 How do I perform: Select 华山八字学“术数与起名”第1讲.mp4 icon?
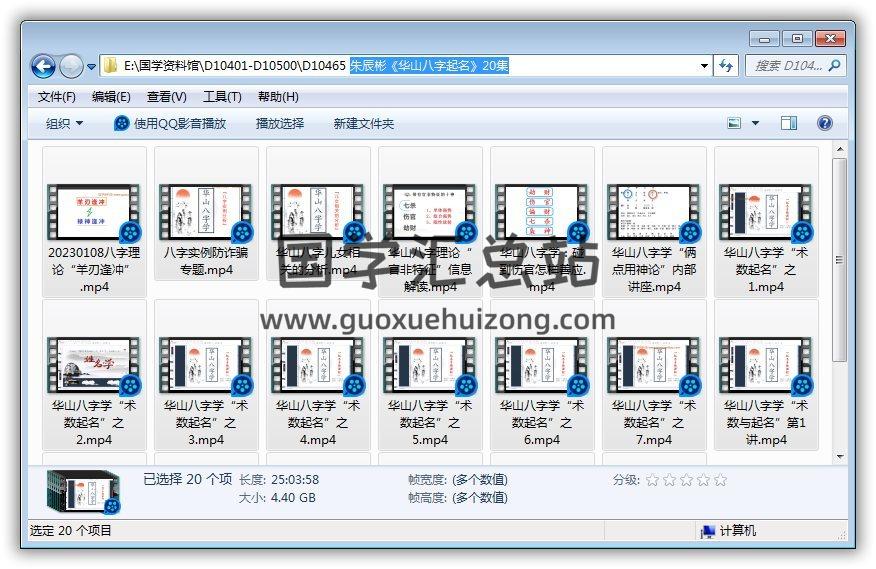765,366
